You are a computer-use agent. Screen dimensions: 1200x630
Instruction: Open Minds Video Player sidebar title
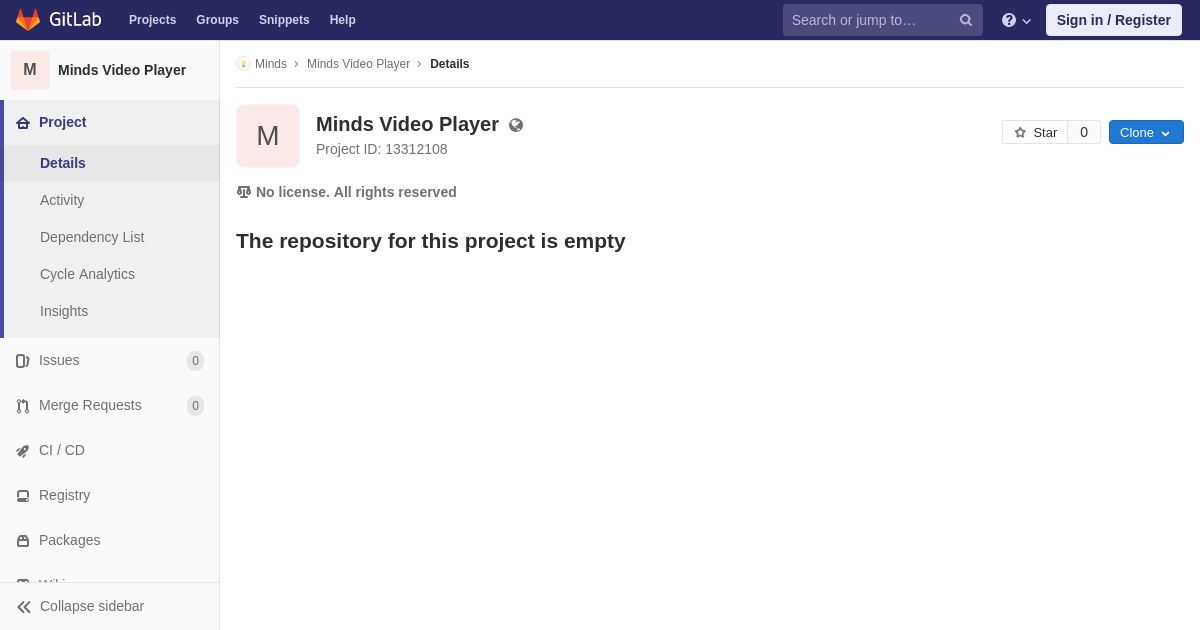[x=122, y=70]
